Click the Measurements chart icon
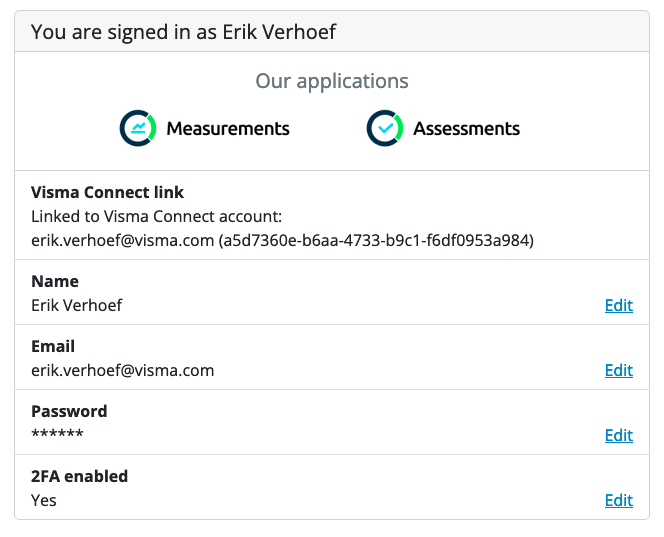 [138, 128]
